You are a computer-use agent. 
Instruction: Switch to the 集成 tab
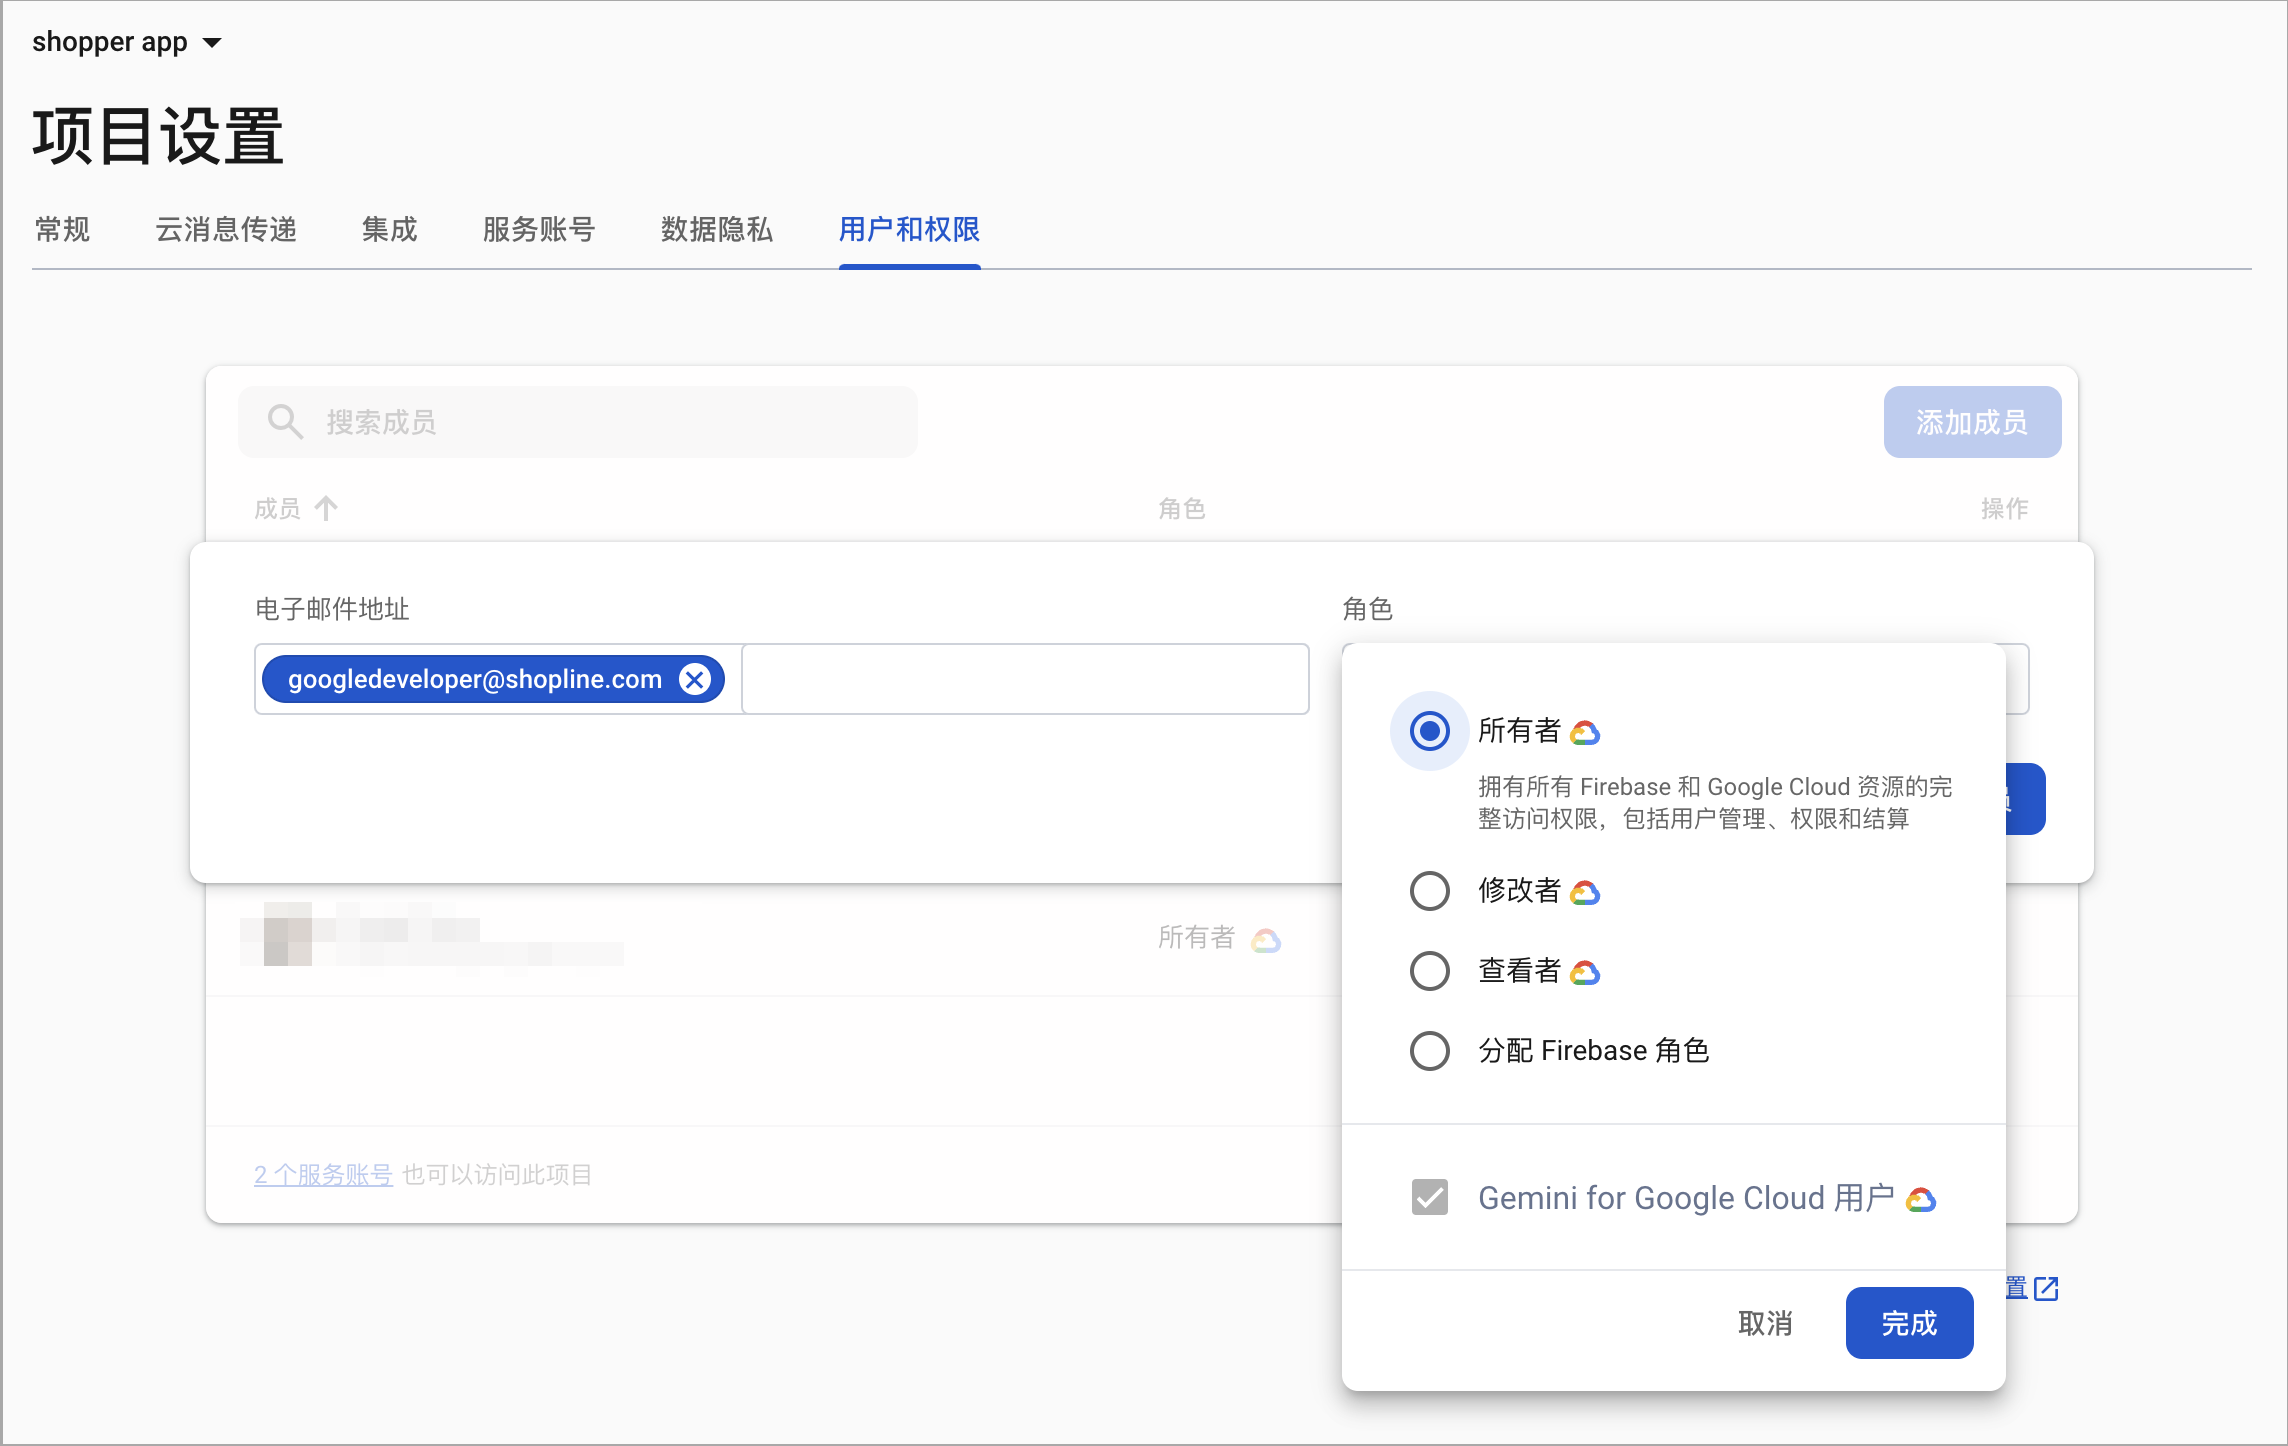[x=389, y=230]
